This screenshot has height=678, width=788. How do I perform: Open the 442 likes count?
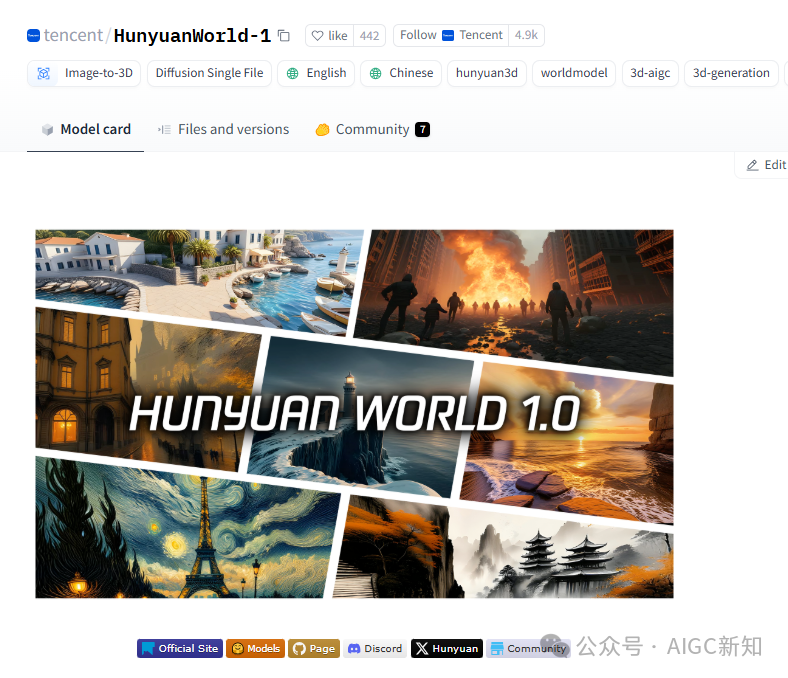click(369, 36)
